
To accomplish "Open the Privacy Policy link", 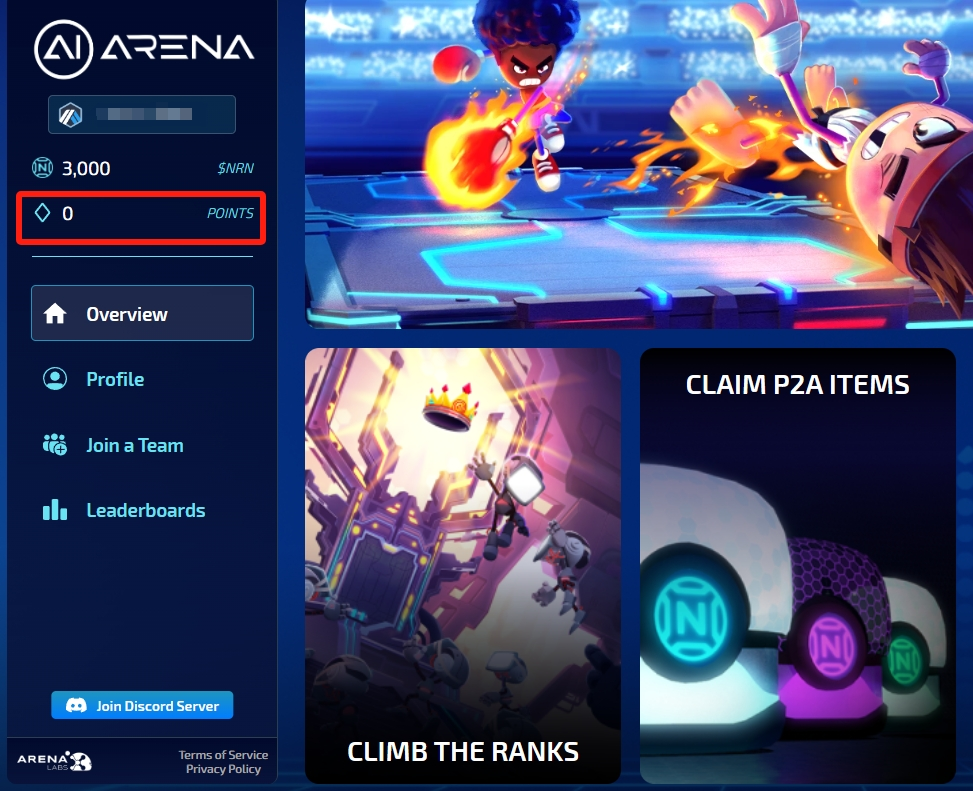I will 223,769.
